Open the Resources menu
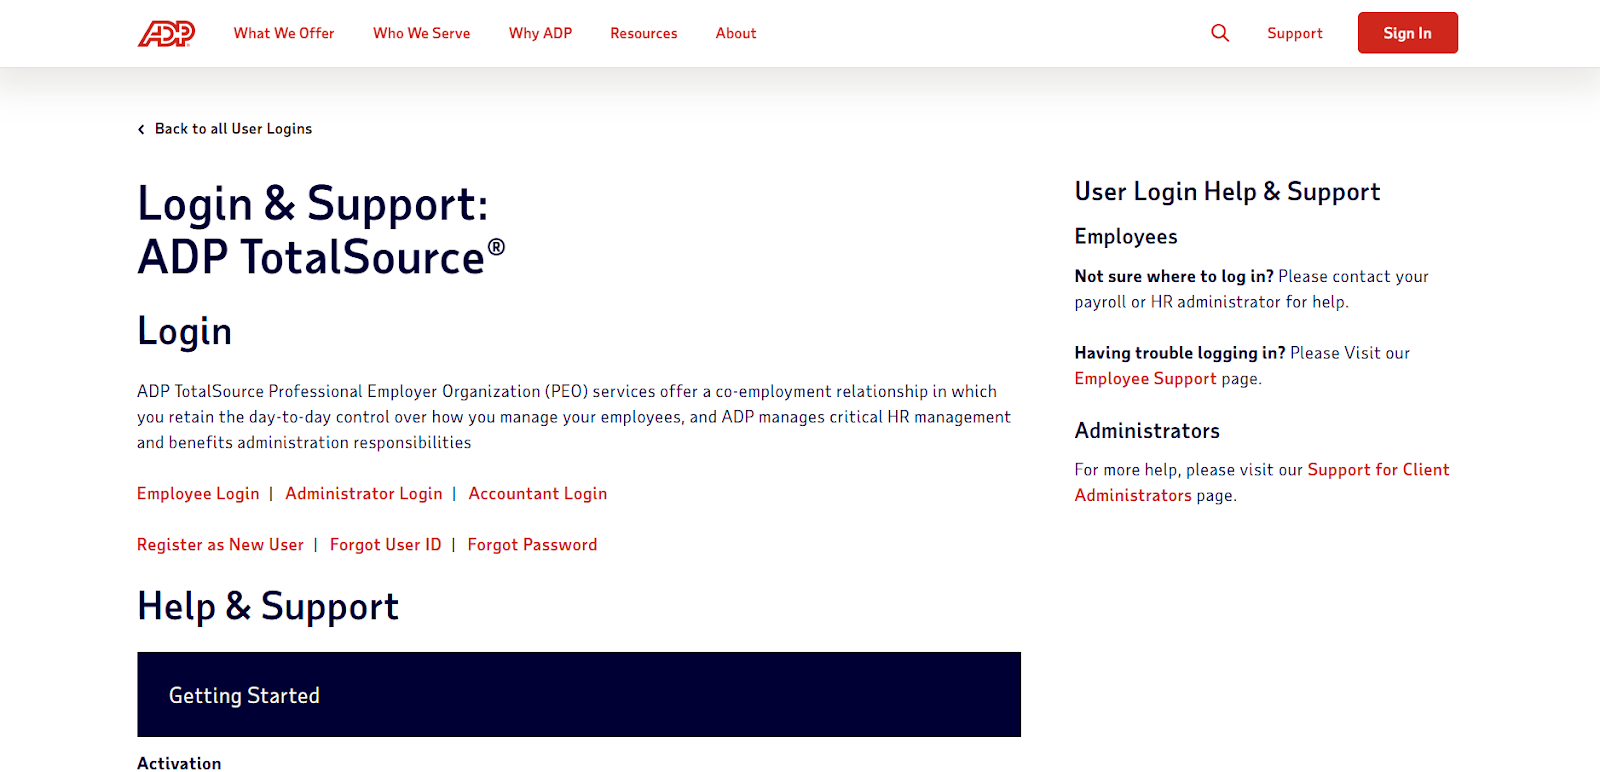1600x772 pixels. [x=644, y=33]
